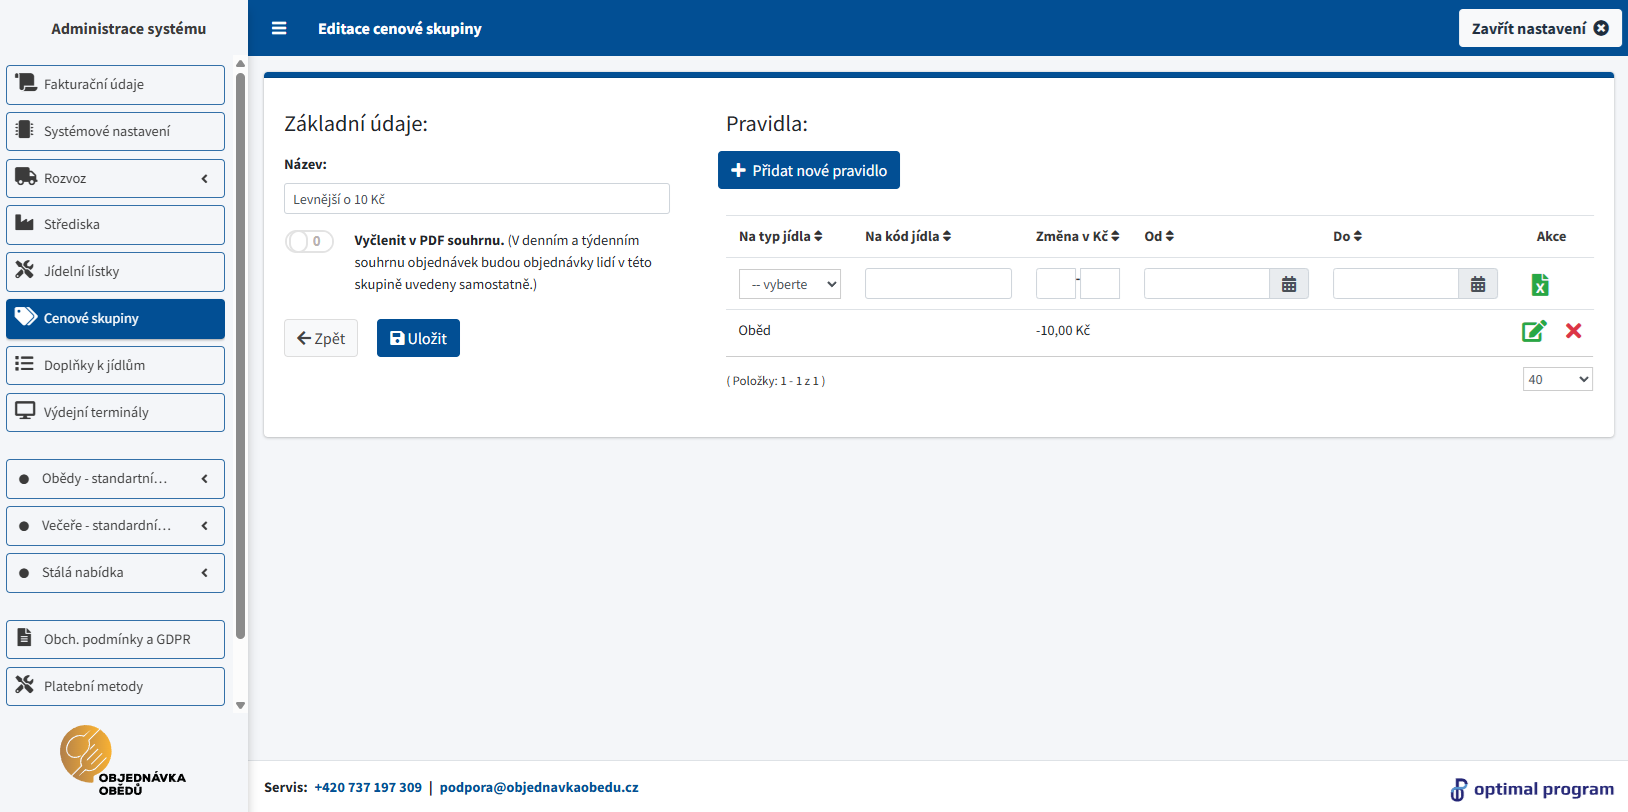Delete the Oběd rule with the red X
The width and height of the screenshot is (1628, 812).
click(1573, 331)
